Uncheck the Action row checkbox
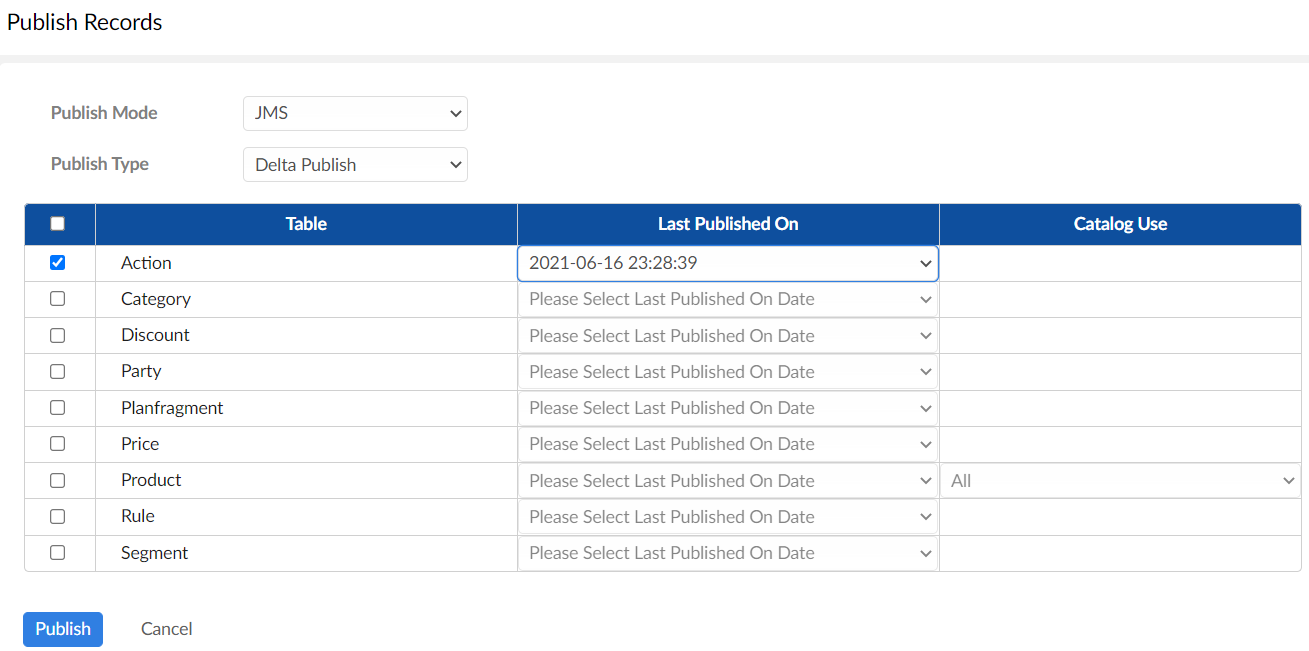Viewport: 1309px width, 651px height. (x=58, y=263)
